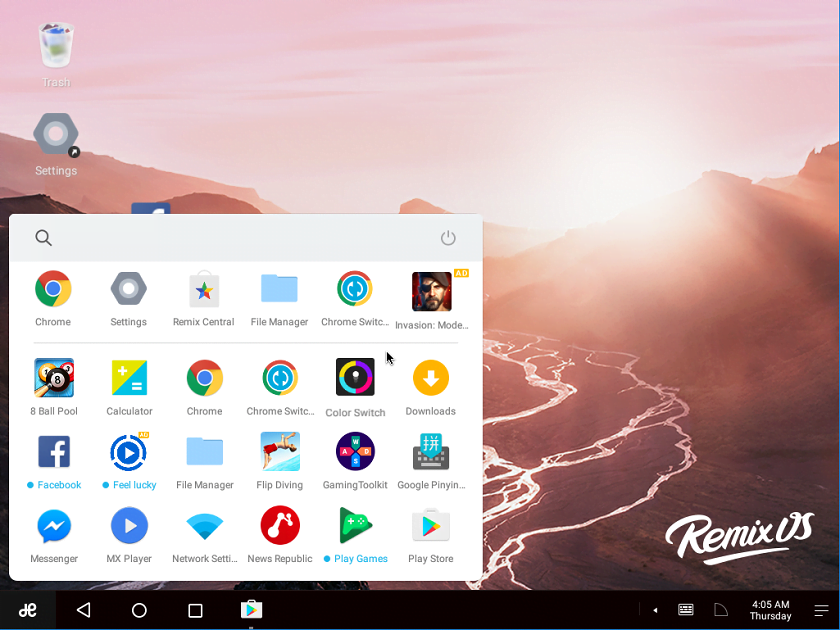Open the Downloads app

430,378
